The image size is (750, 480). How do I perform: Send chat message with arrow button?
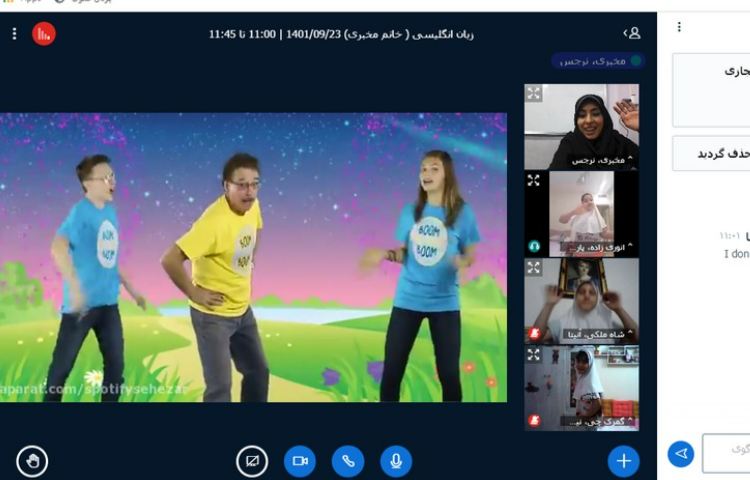[x=681, y=454]
